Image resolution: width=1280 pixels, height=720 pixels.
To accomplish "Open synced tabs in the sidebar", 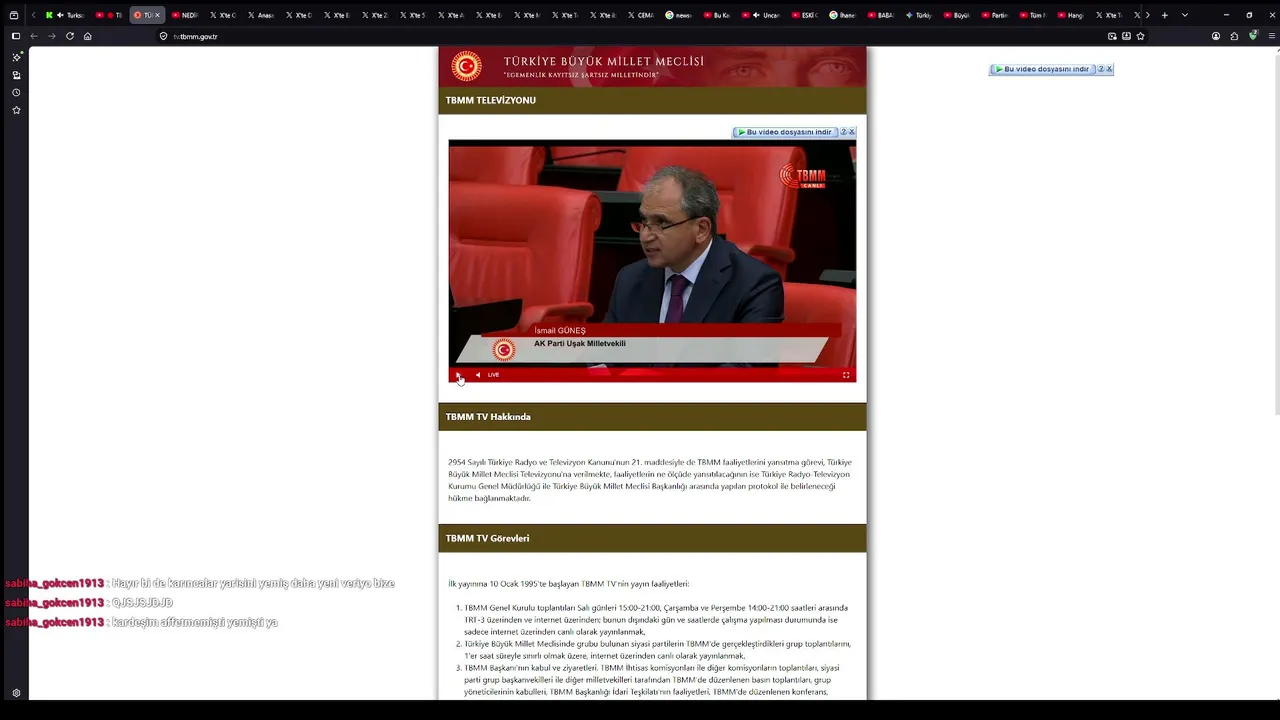I will click(x=16, y=75).
